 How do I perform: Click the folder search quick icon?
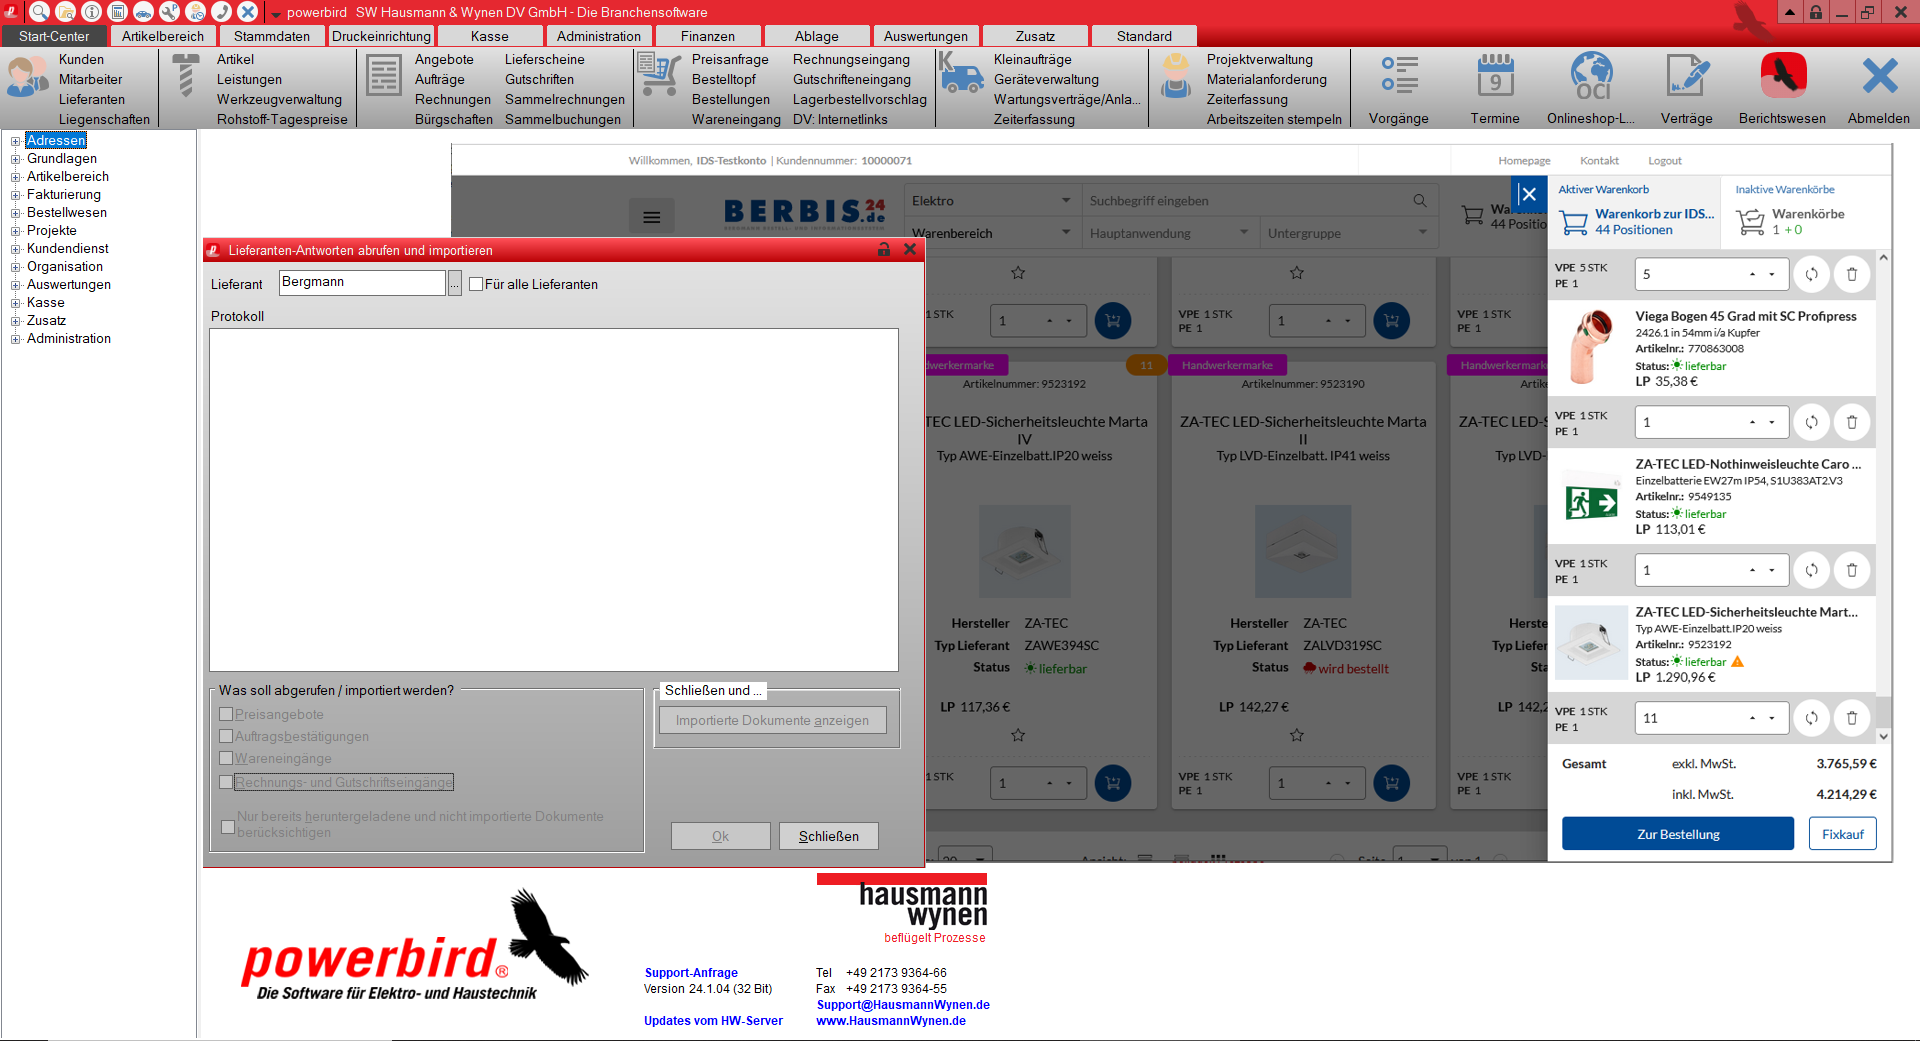click(65, 12)
